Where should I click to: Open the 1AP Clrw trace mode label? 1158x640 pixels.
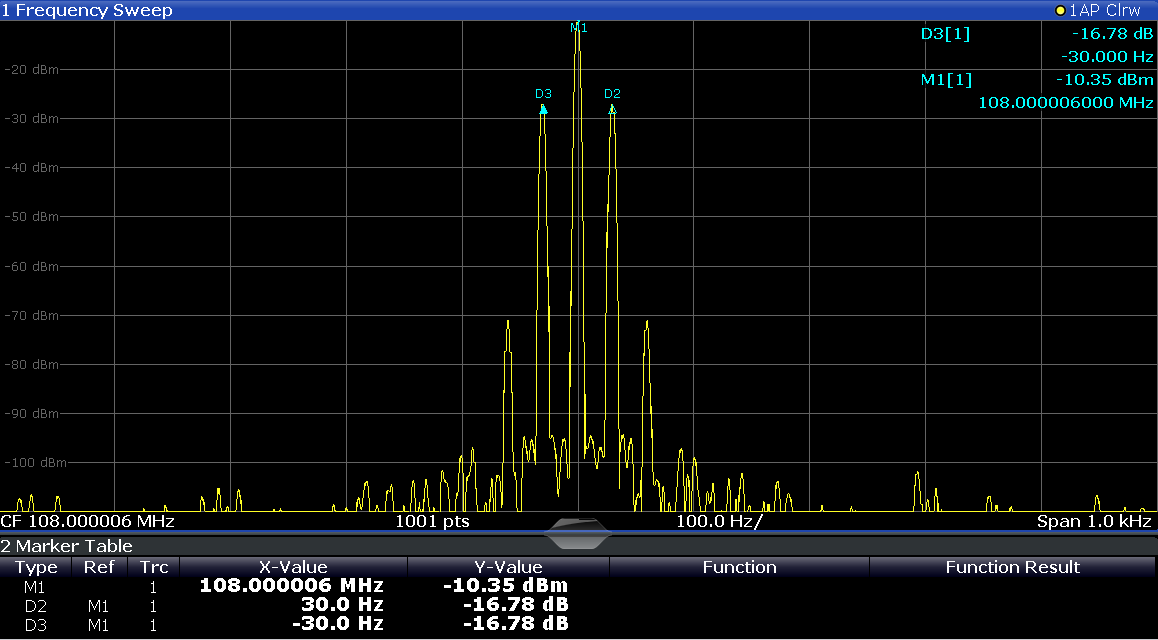click(1104, 10)
